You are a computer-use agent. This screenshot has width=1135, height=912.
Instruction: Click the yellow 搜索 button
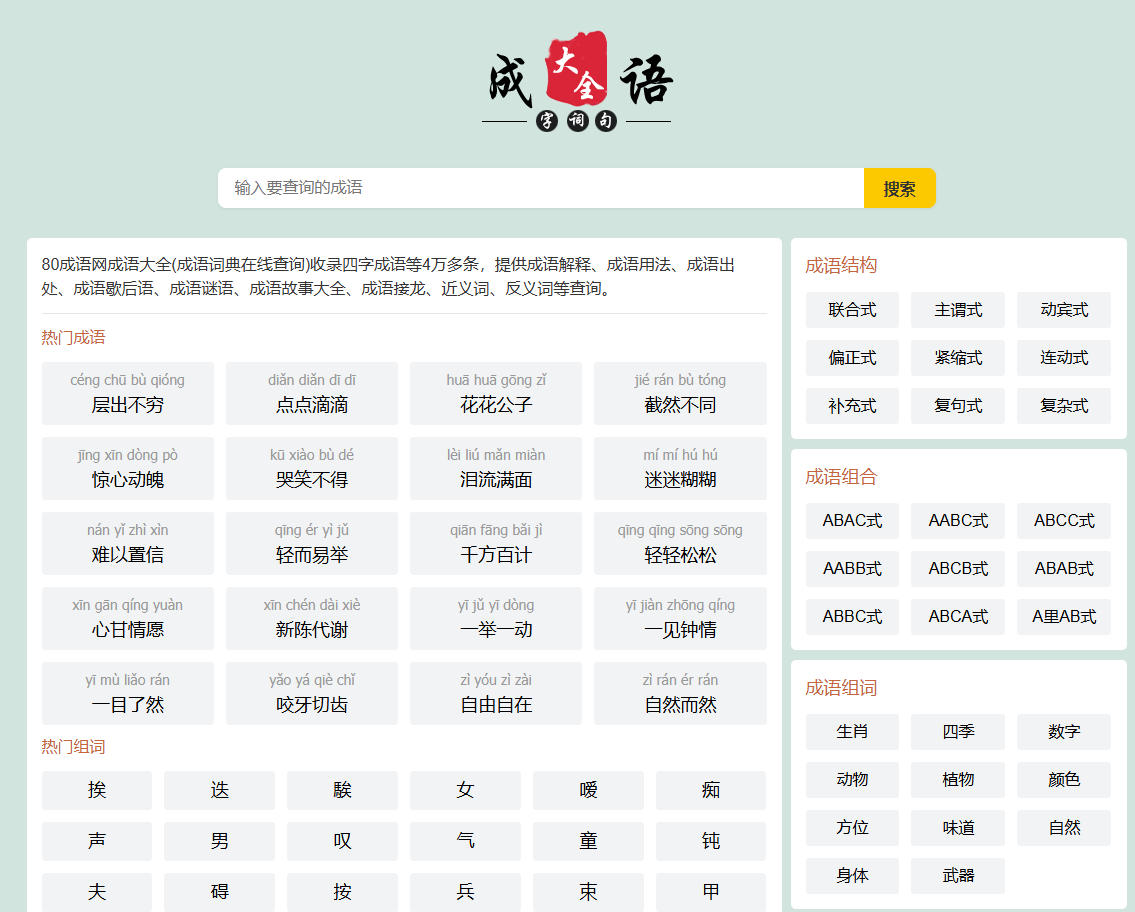click(900, 188)
